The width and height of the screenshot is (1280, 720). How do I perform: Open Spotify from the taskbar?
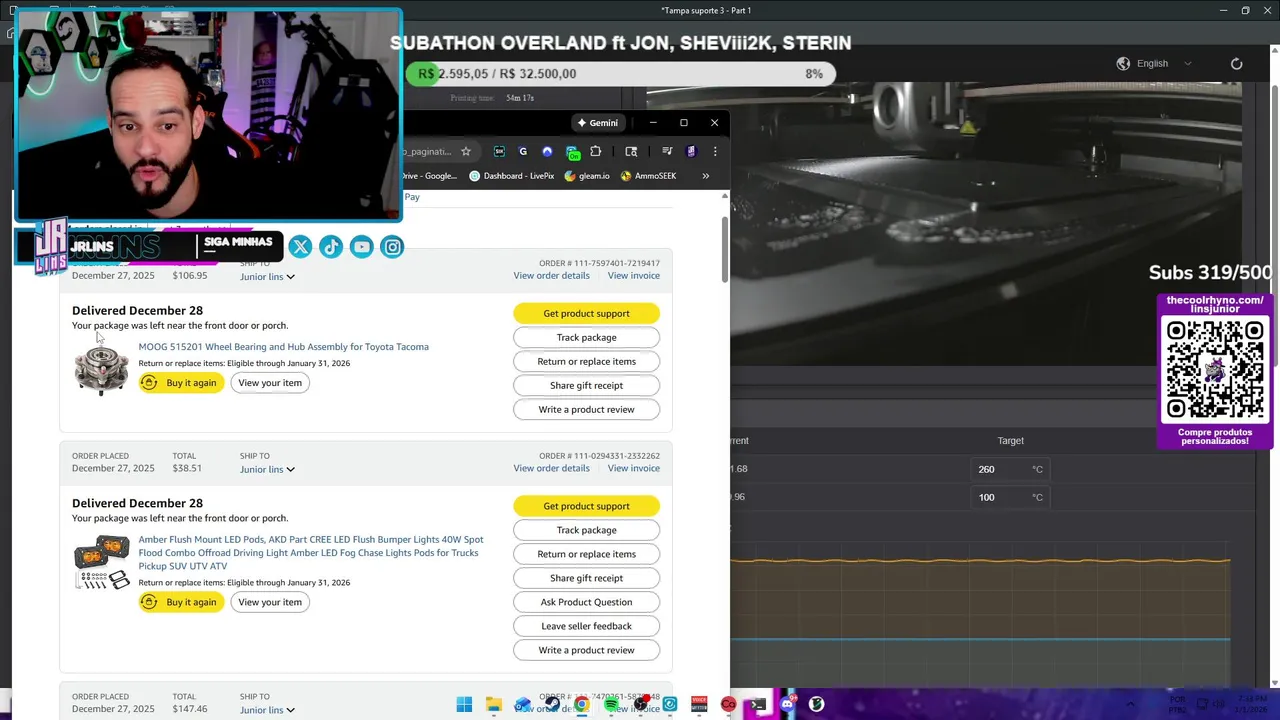(x=611, y=704)
